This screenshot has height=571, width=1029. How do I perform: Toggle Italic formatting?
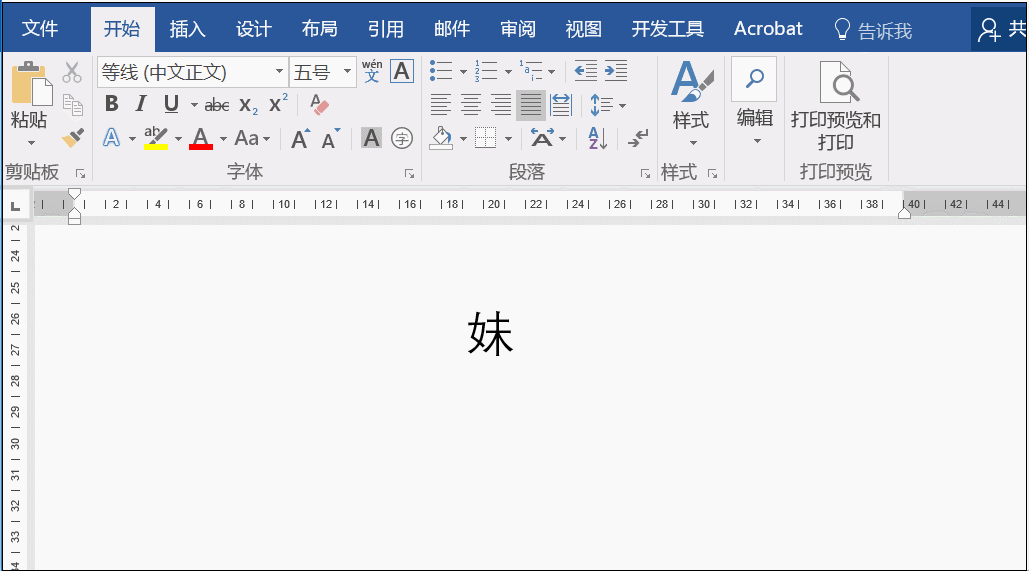[x=140, y=104]
